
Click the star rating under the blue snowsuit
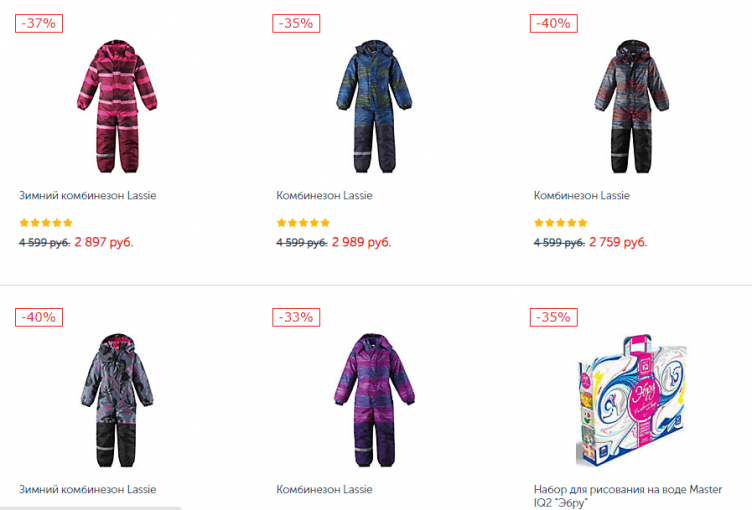[303, 223]
